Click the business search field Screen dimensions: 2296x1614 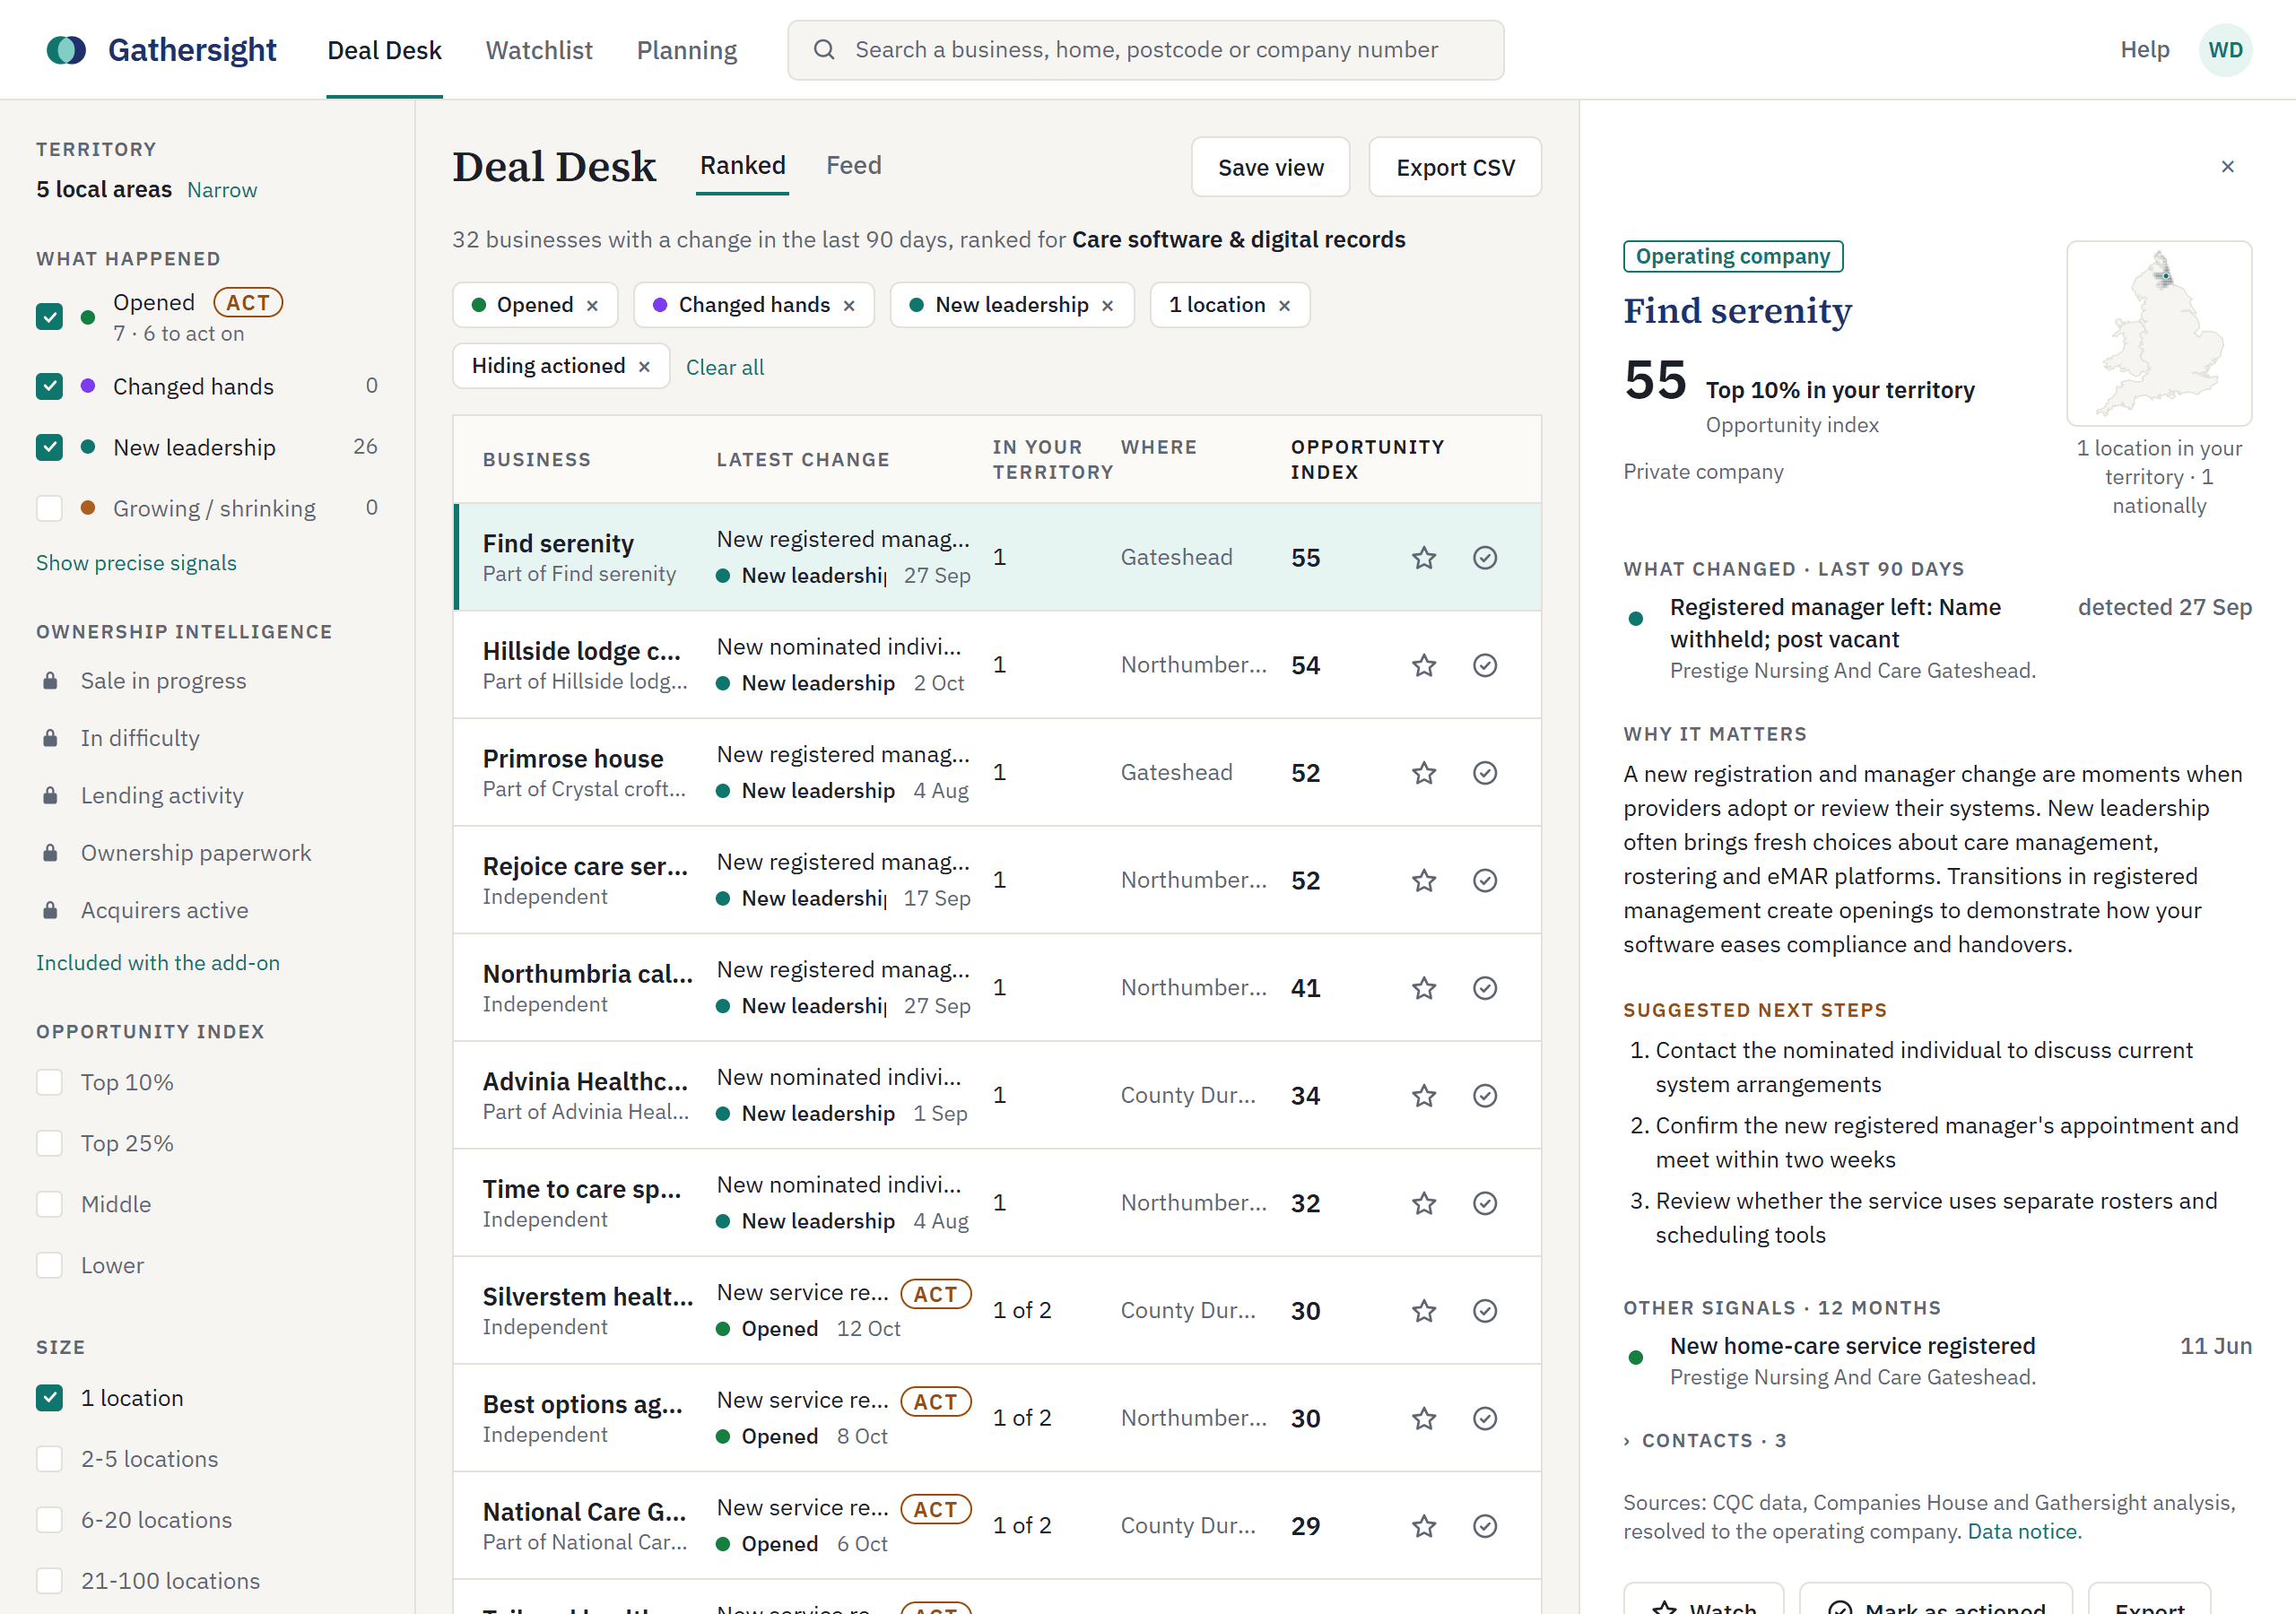(1145, 50)
